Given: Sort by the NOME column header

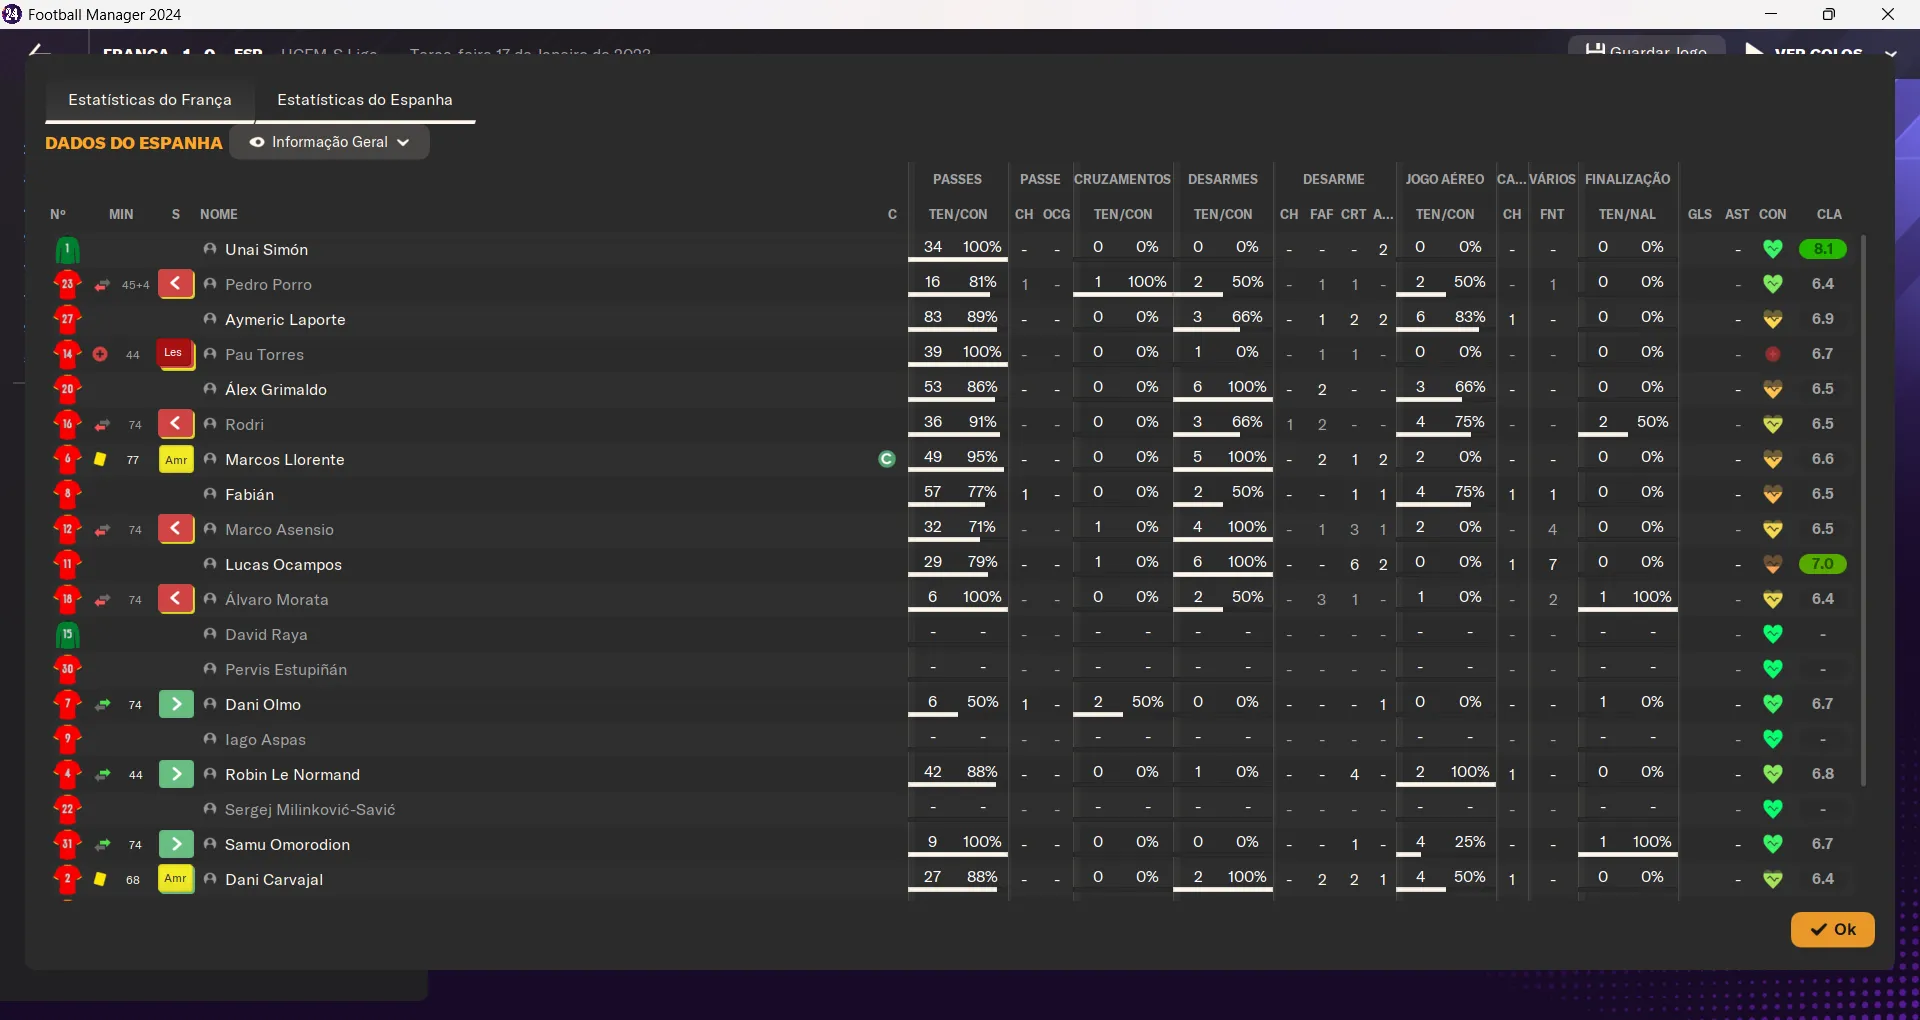Looking at the screenshot, I should pos(219,214).
